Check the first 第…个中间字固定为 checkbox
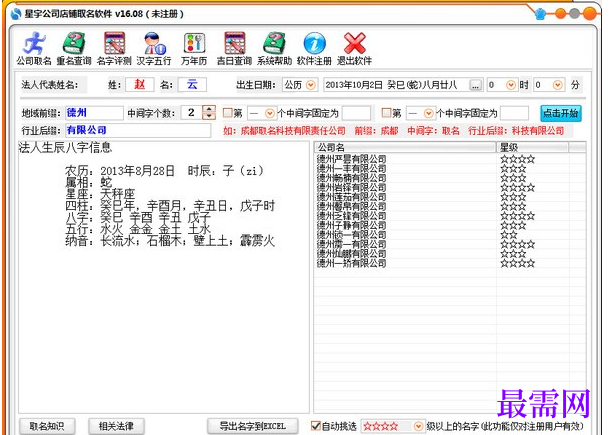Viewport: 609px width, 435px height. point(227,113)
